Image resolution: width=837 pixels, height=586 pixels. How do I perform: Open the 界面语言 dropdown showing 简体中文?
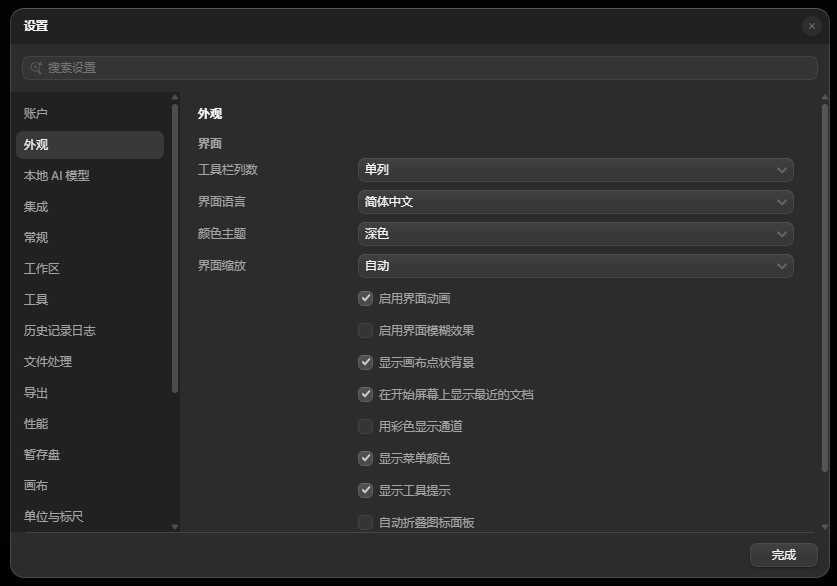click(575, 202)
